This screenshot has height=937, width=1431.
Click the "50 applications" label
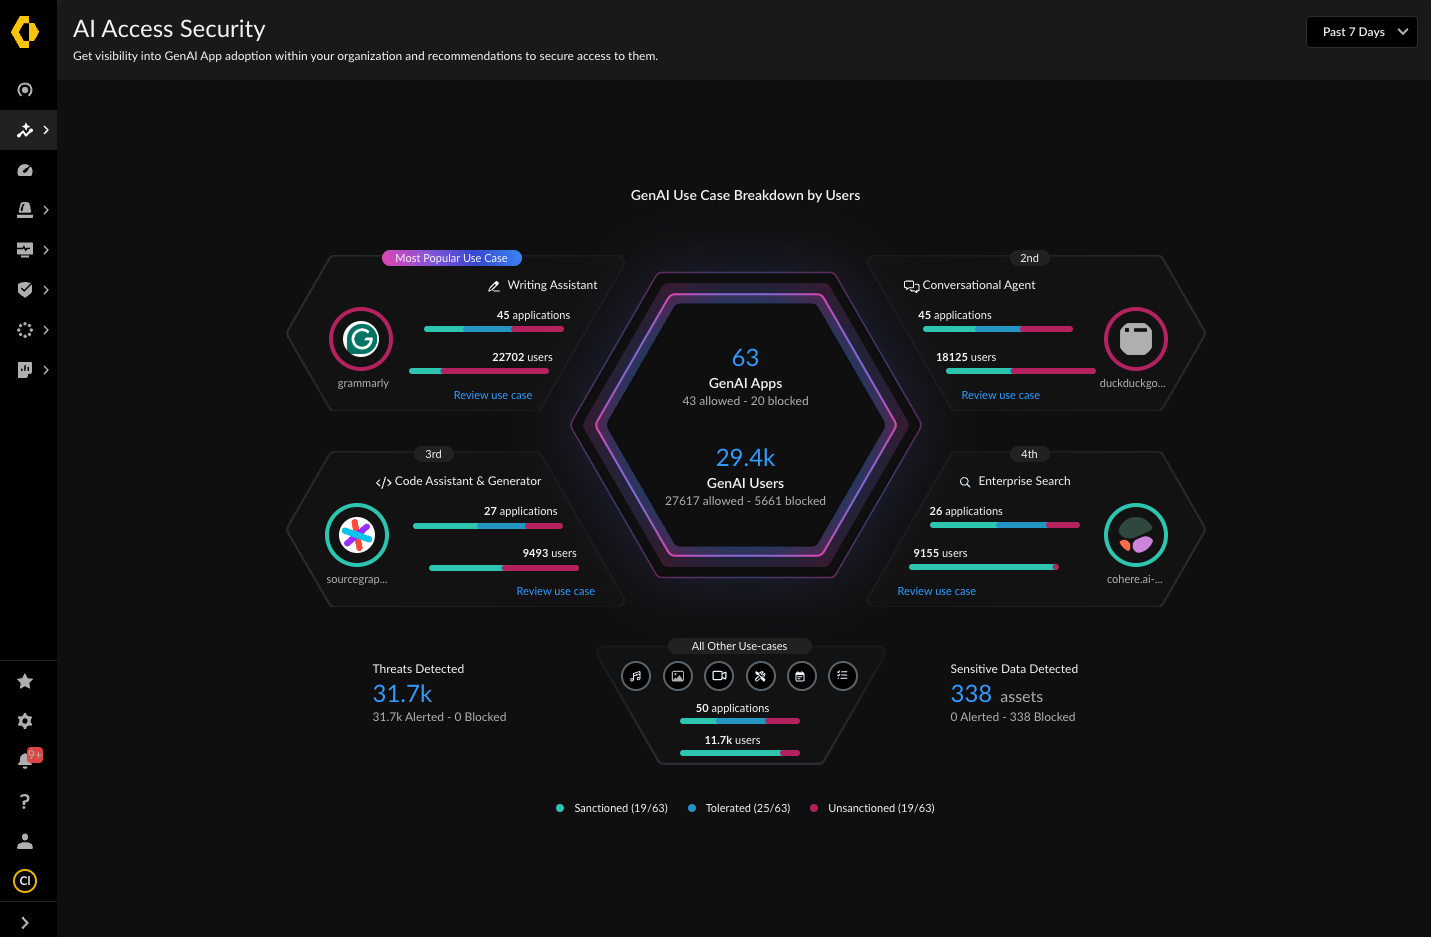[x=732, y=708]
